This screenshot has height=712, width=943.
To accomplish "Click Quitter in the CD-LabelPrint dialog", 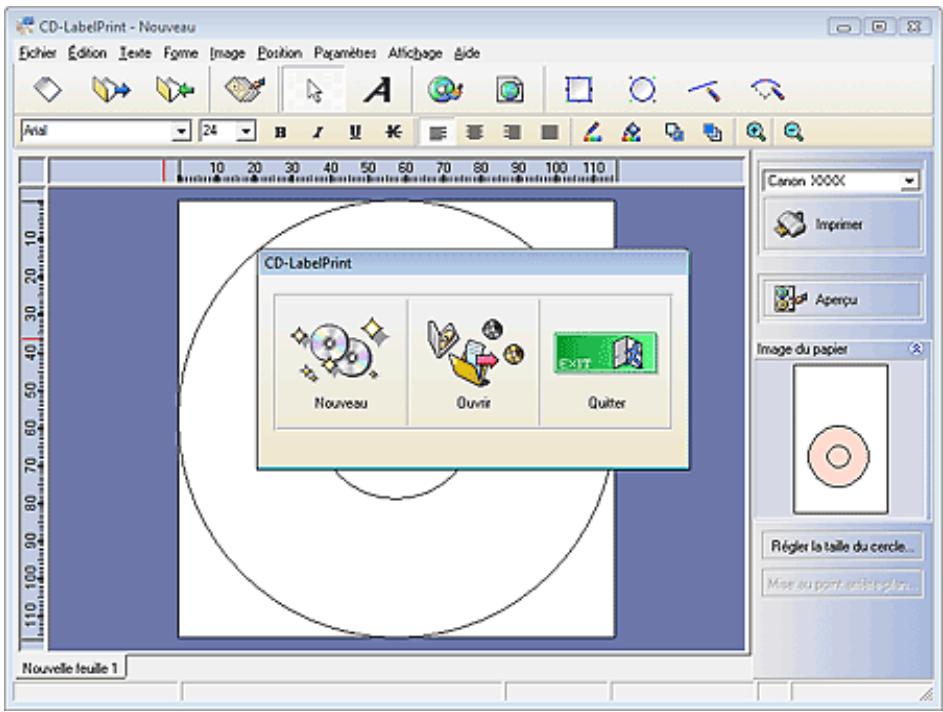I will click(606, 361).
